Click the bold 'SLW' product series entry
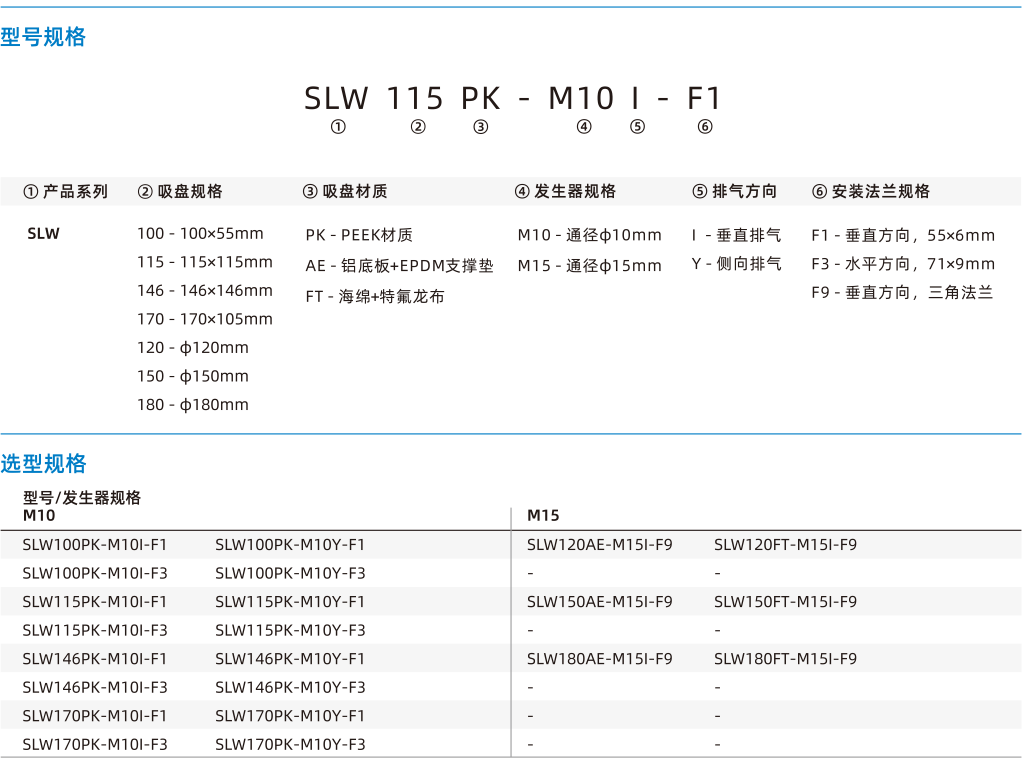This screenshot has width=1025, height=767. click(43, 233)
